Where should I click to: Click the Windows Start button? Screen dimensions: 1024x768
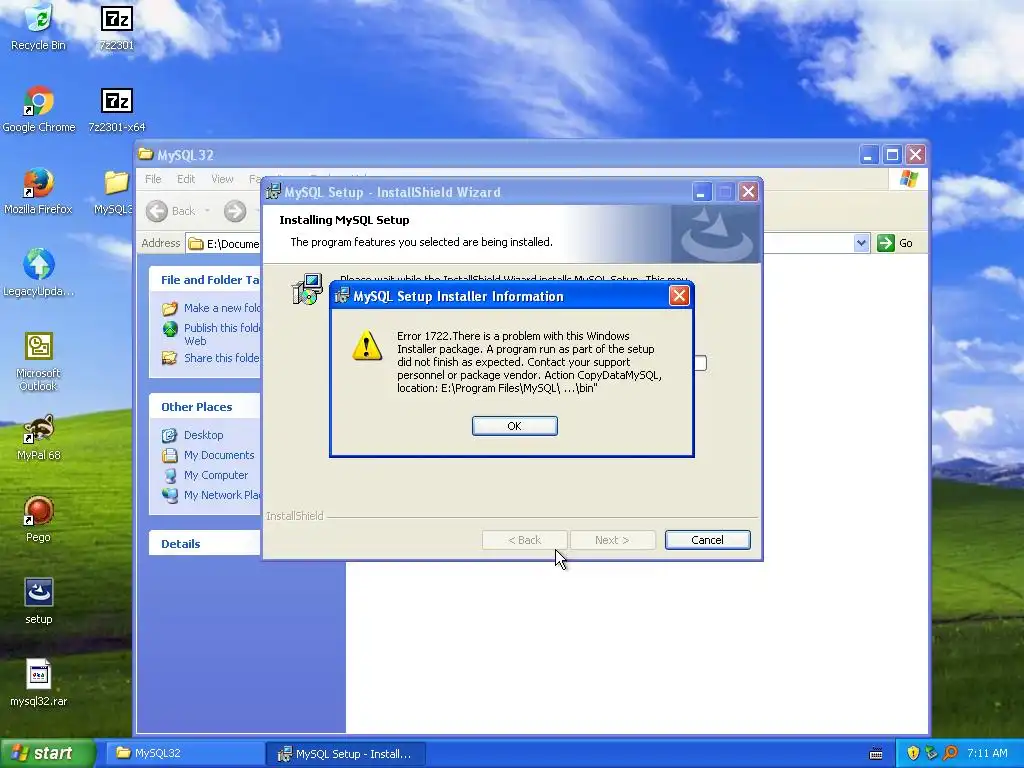click(48, 754)
